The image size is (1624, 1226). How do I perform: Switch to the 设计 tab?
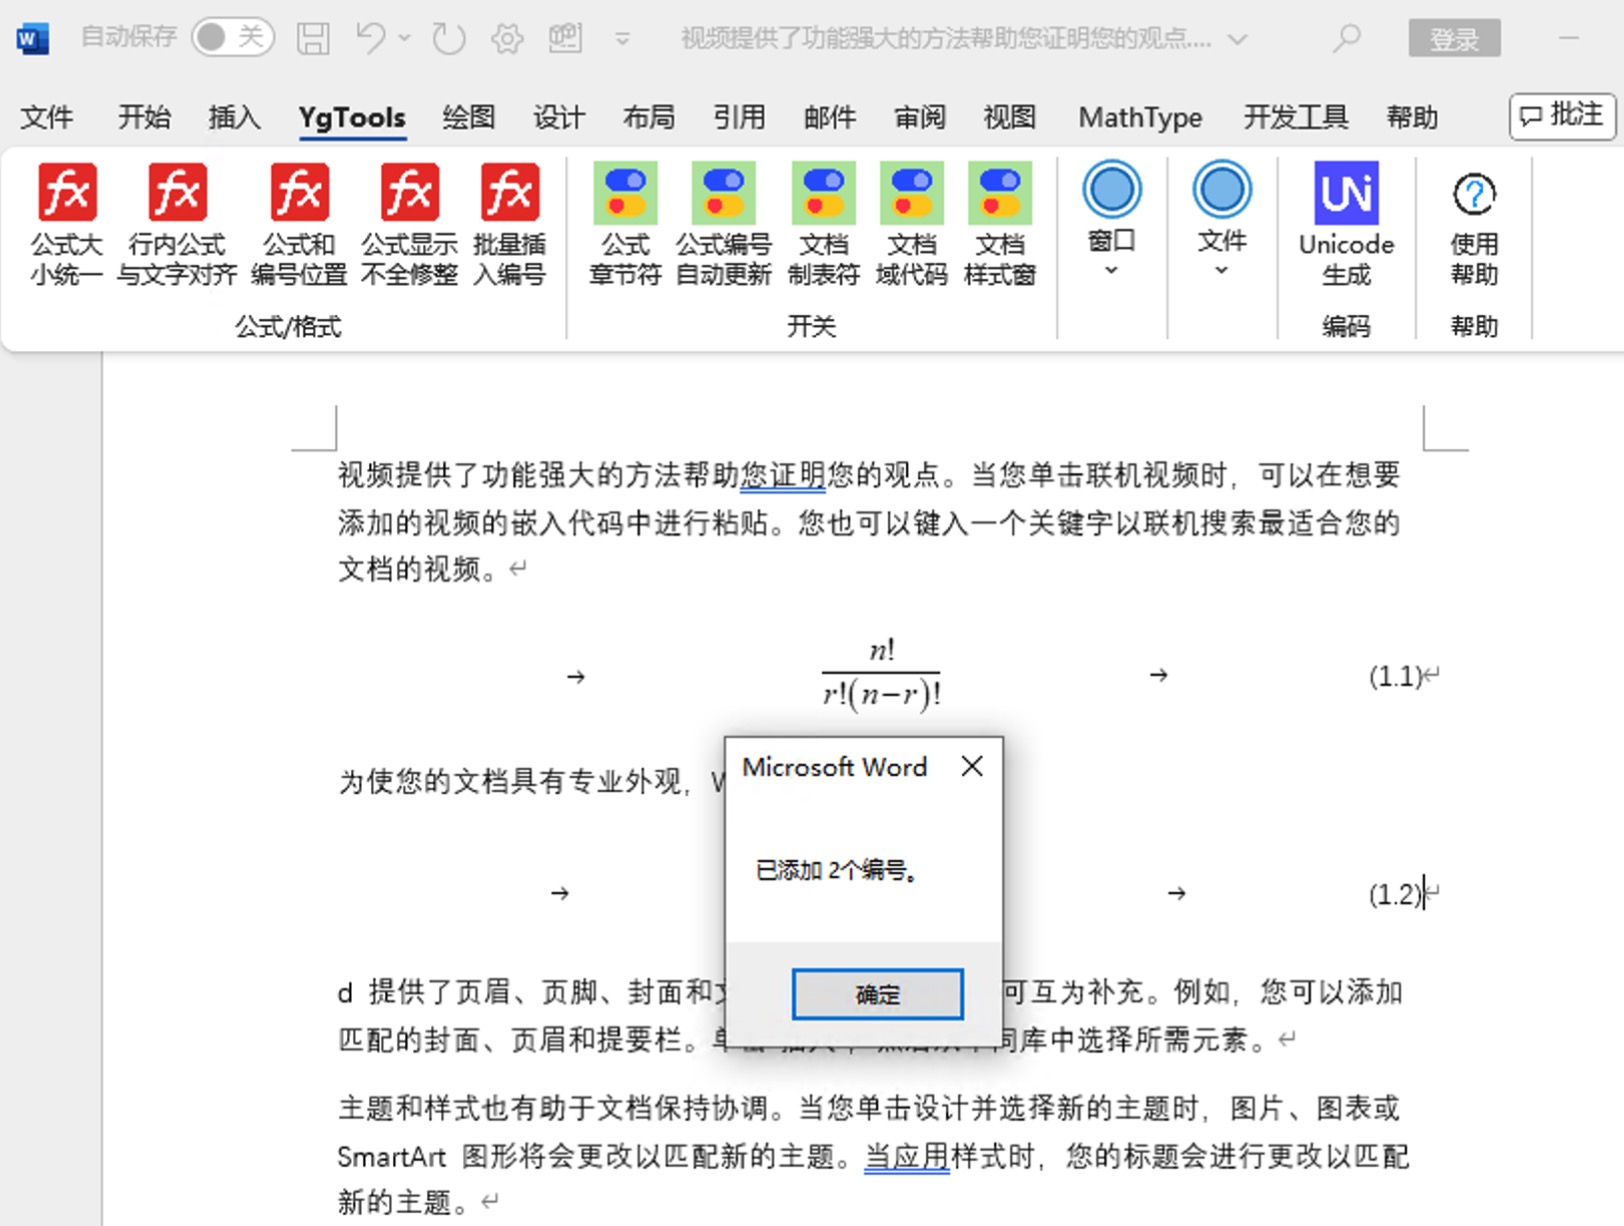pos(559,117)
